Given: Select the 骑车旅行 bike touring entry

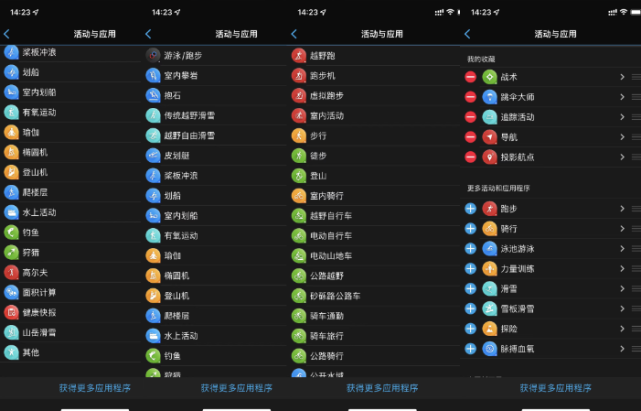Looking at the screenshot, I should [x=375, y=336].
